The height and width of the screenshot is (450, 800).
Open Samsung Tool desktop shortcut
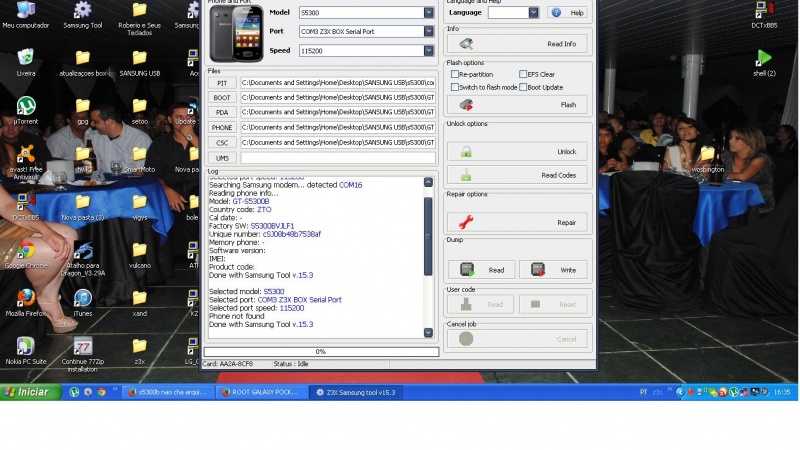[83, 15]
